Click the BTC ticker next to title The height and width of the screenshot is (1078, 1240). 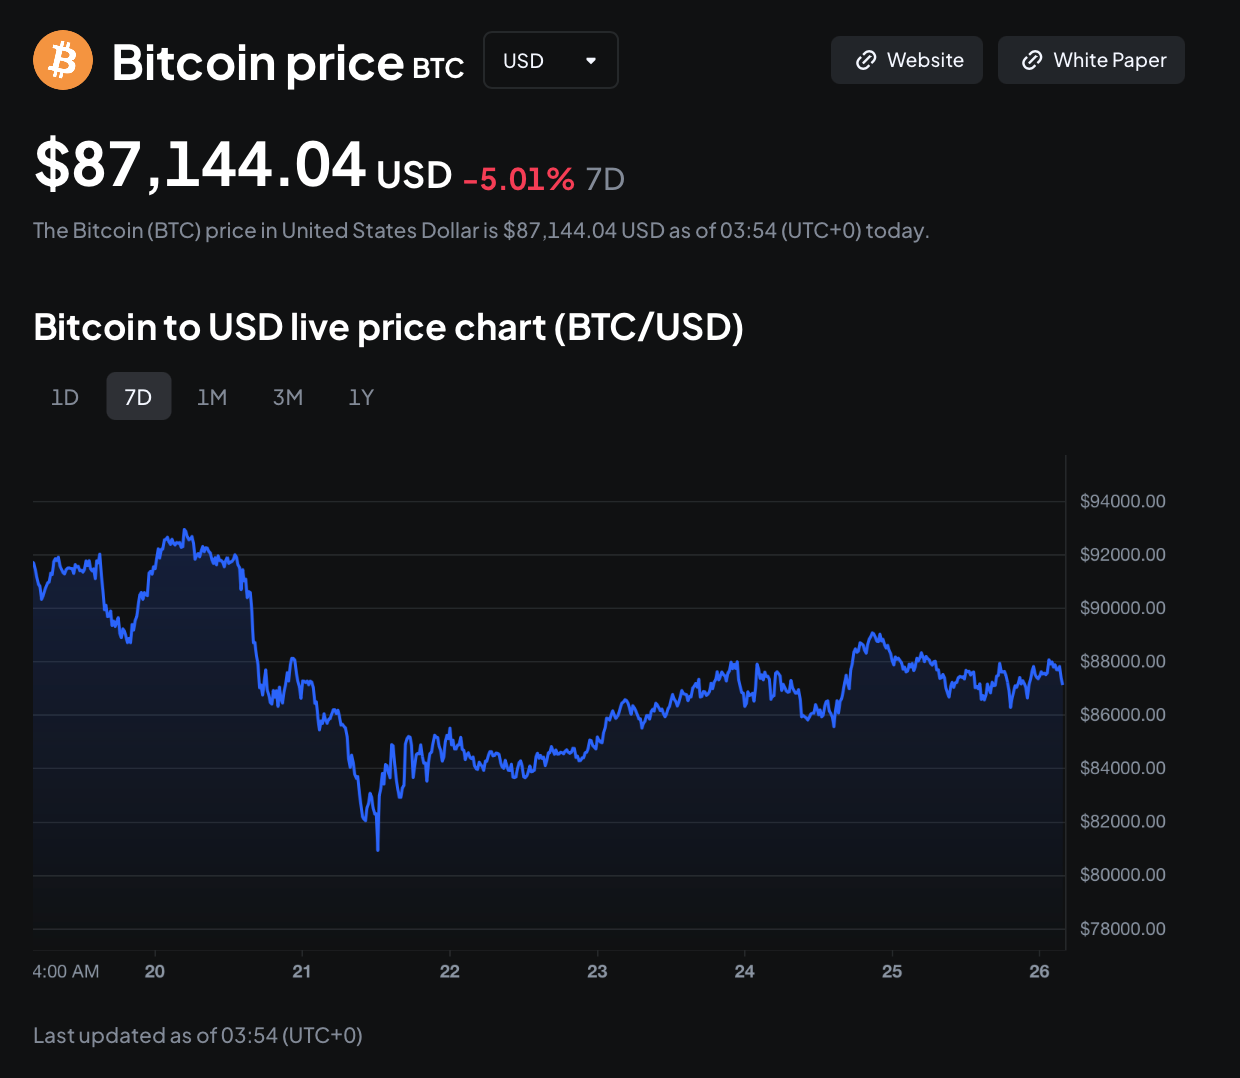point(438,68)
